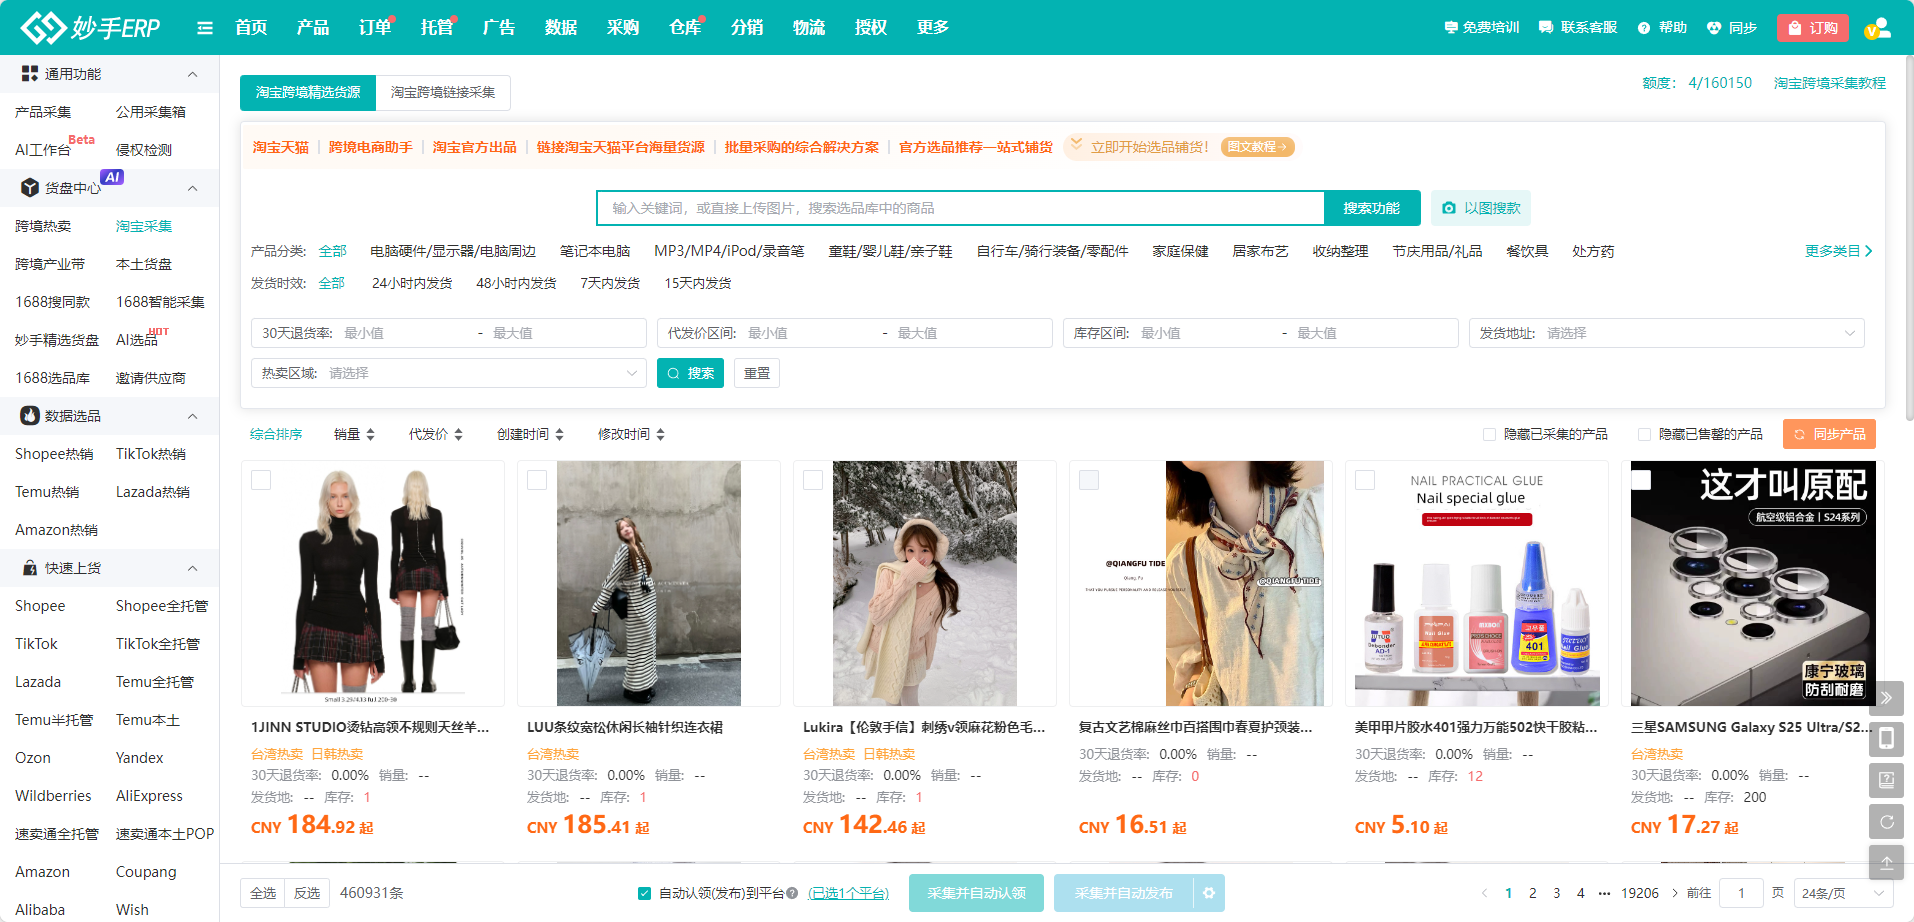Switch to 淘宝跨境链接采集 tab
The width and height of the screenshot is (1914, 922).
[443, 92]
